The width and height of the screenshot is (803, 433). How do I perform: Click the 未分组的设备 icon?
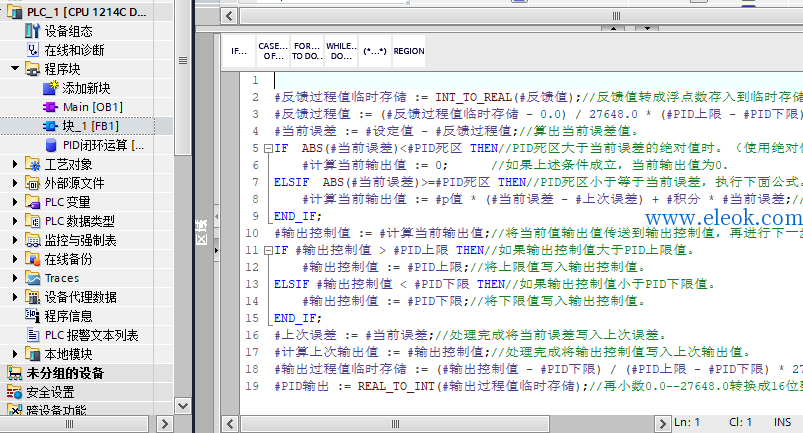(x=14, y=373)
